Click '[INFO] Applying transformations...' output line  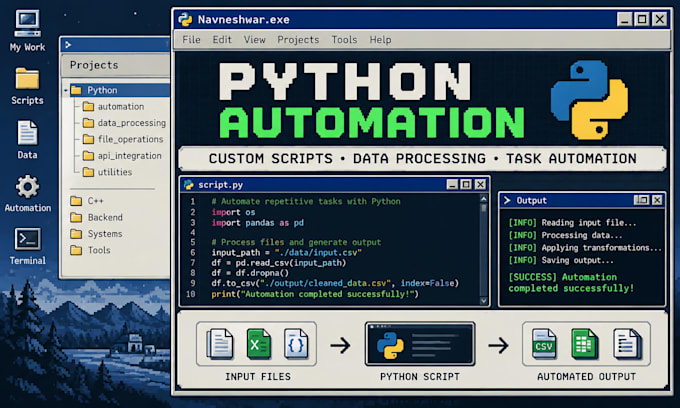click(x=585, y=248)
